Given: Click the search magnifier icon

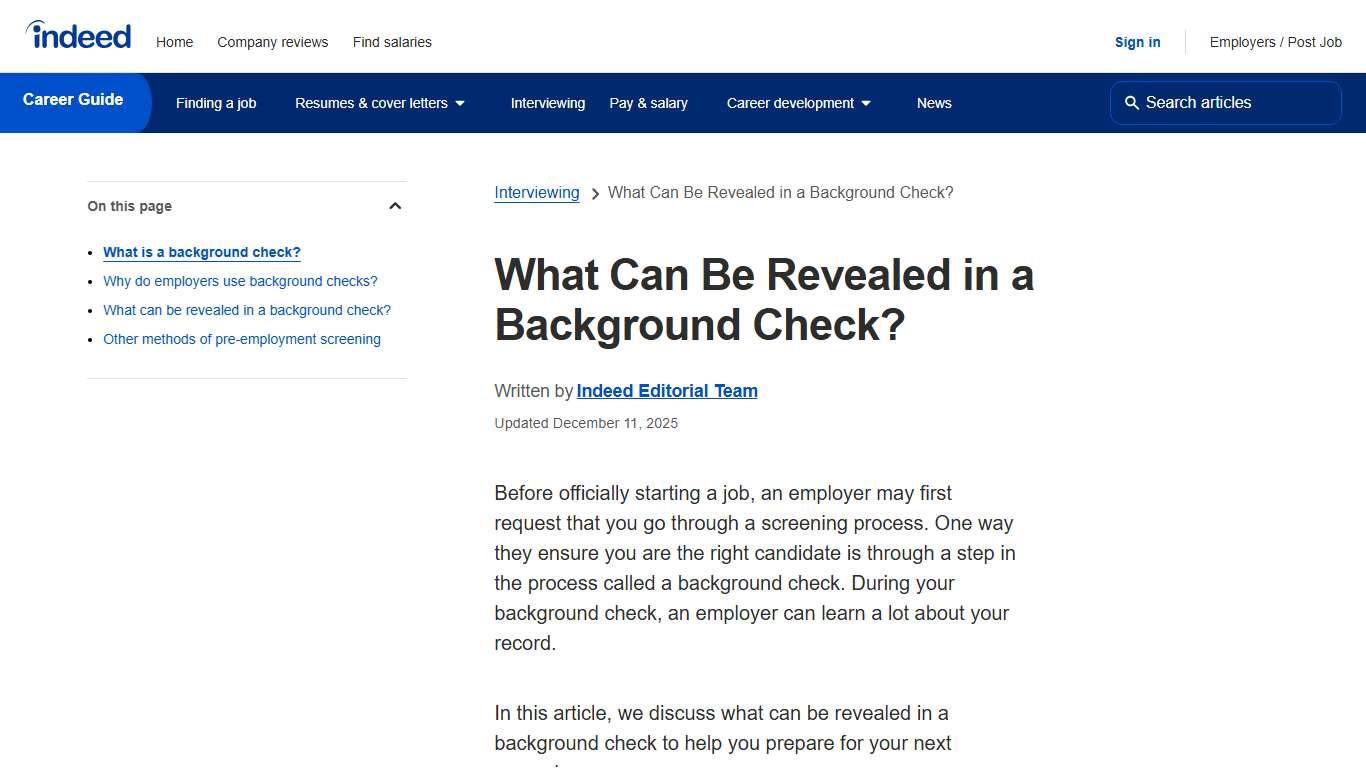Looking at the screenshot, I should coord(1131,102).
